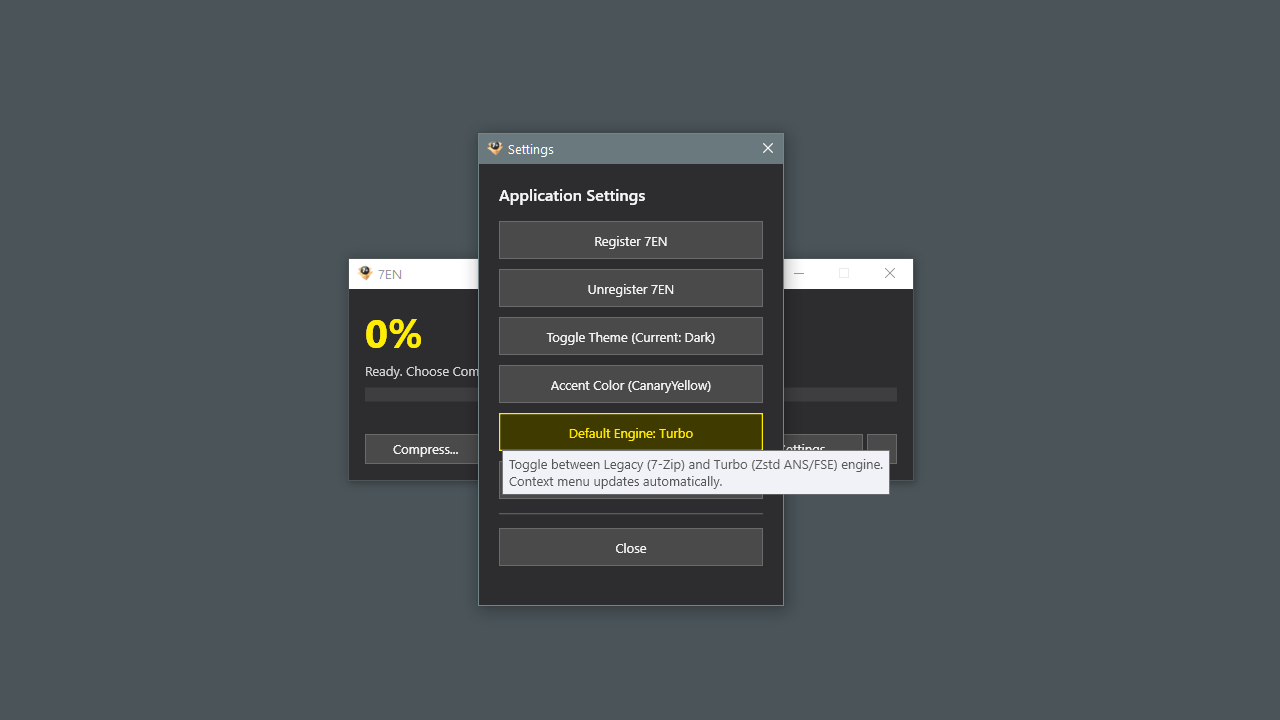1280x720 pixels.
Task: Select Unregister 7EN in Application Settings
Action: click(630, 288)
